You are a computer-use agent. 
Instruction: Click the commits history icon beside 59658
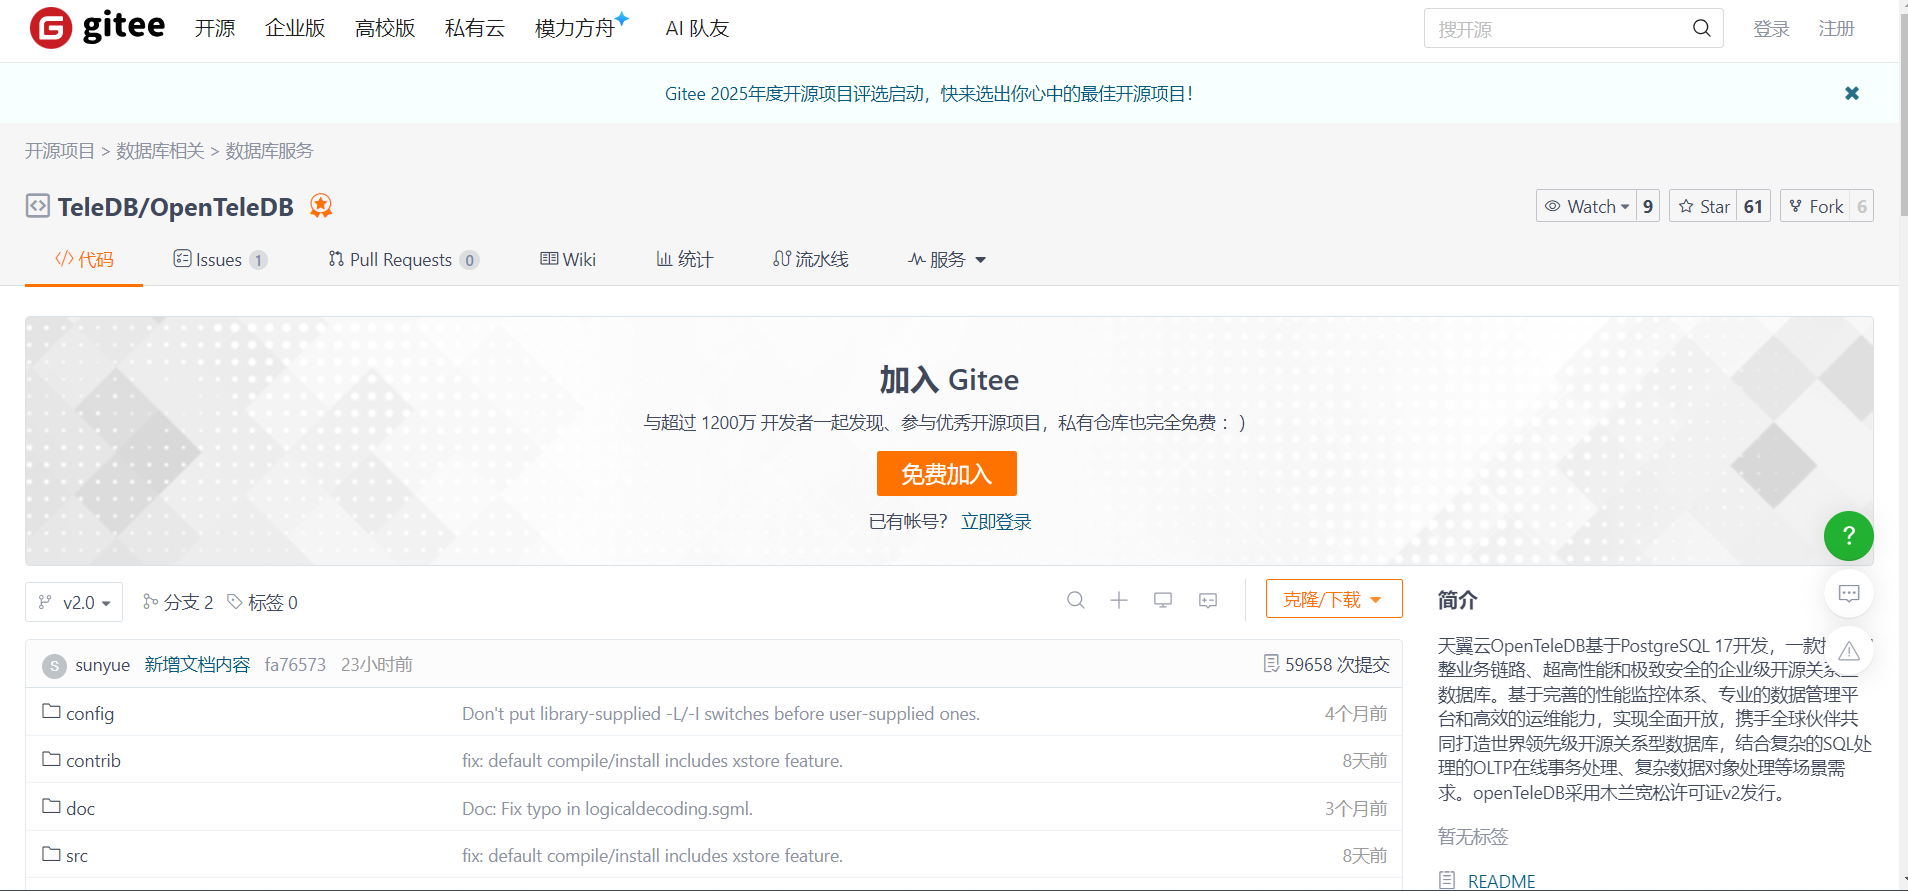tap(1271, 664)
